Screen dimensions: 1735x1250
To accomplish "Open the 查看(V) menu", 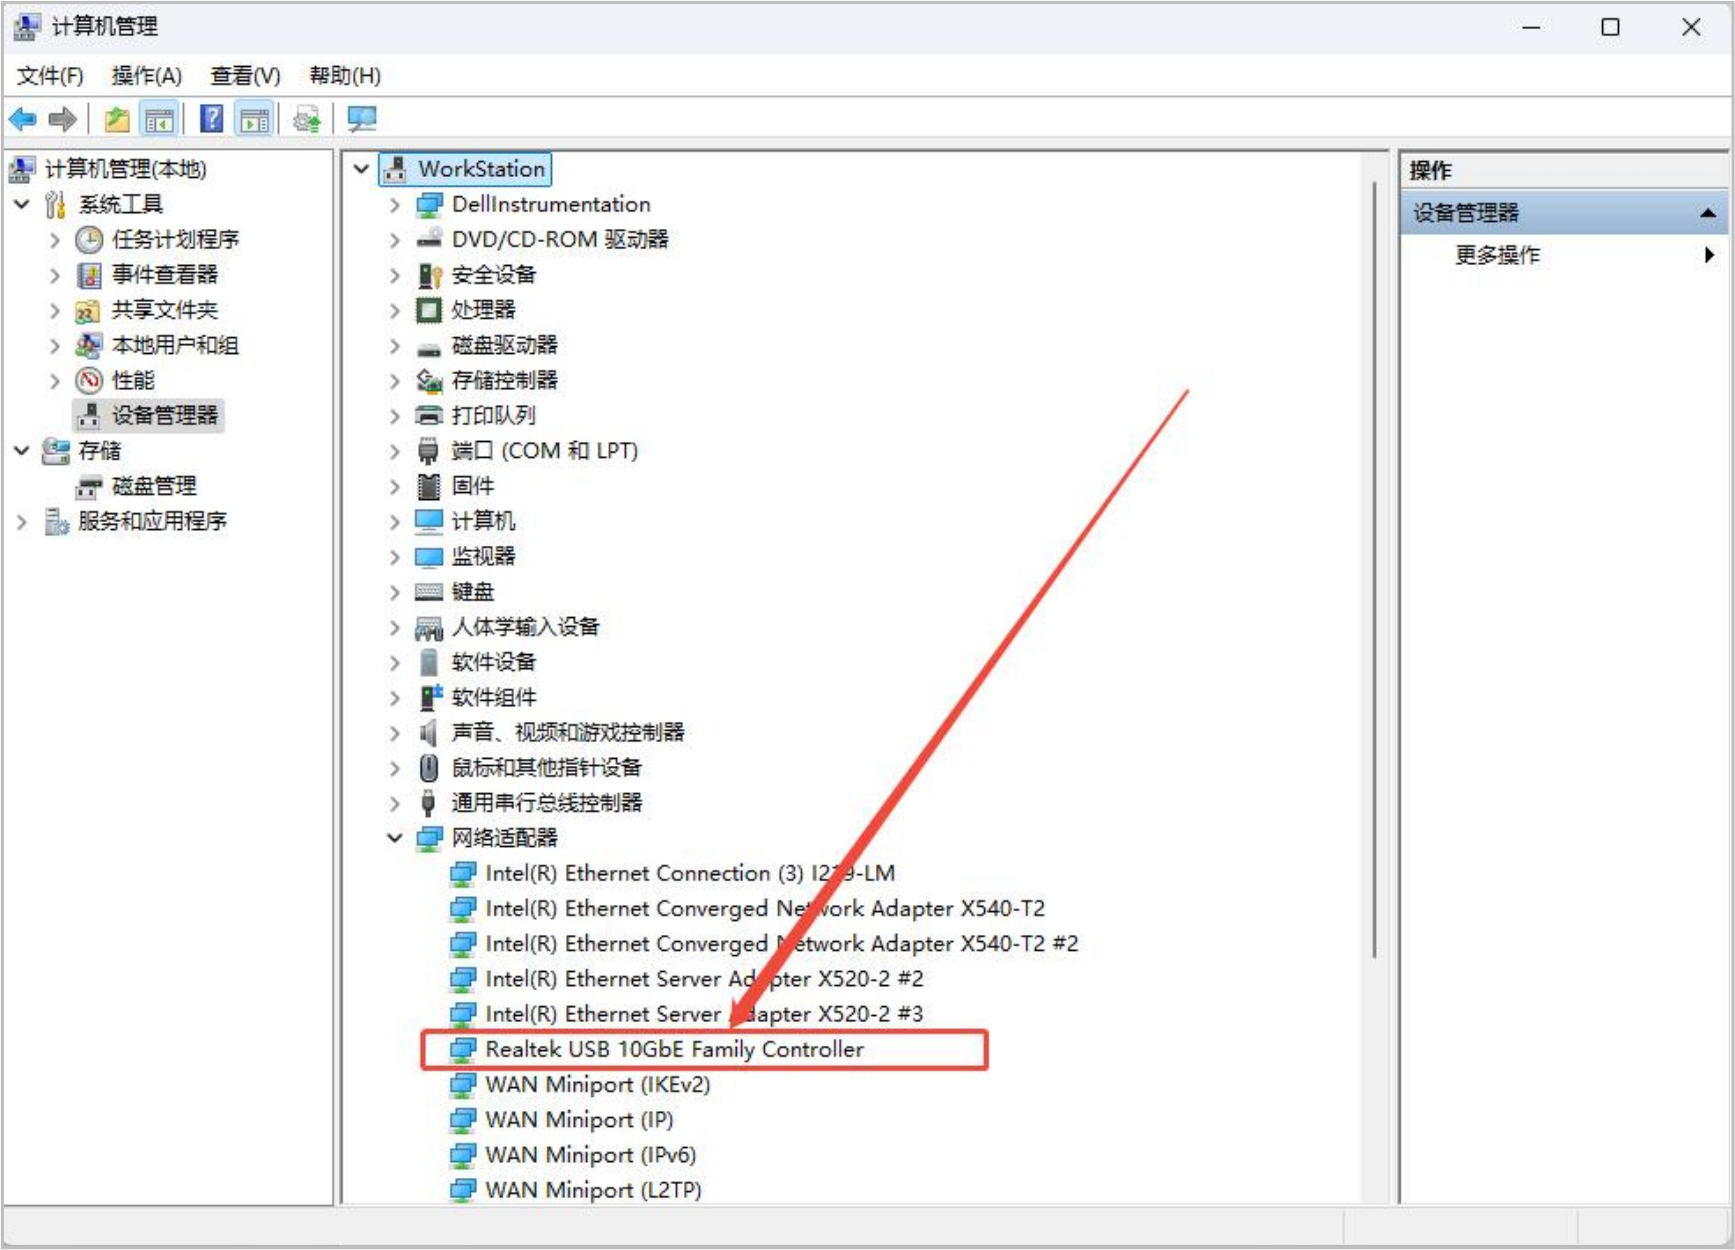I will (243, 75).
